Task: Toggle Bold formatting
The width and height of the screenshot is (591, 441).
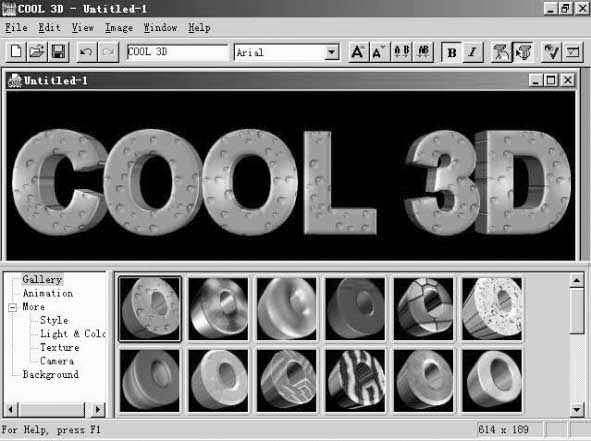Action: click(x=452, y=52)
